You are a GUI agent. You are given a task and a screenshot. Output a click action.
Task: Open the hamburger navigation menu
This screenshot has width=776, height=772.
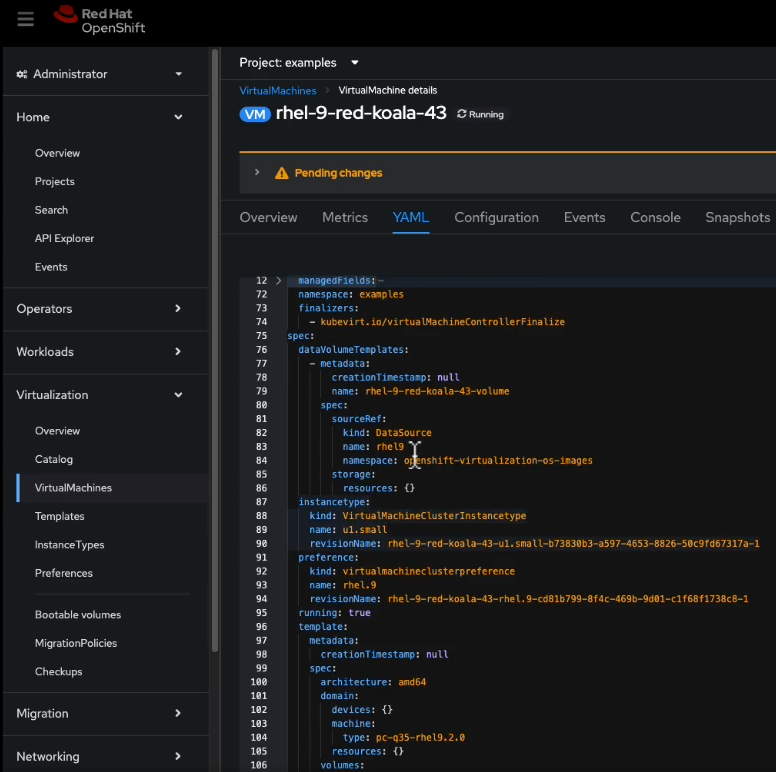(25, 20)
